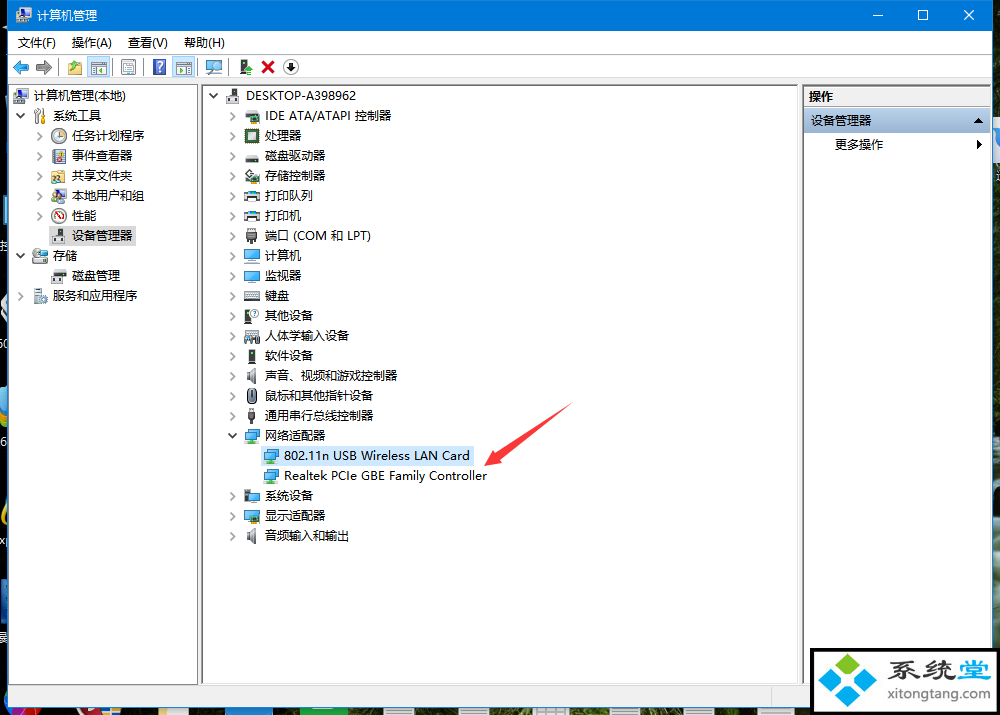The image size is (1000, 715).
Task: Select the 软件设备 category
Action: tap(289, 356)
